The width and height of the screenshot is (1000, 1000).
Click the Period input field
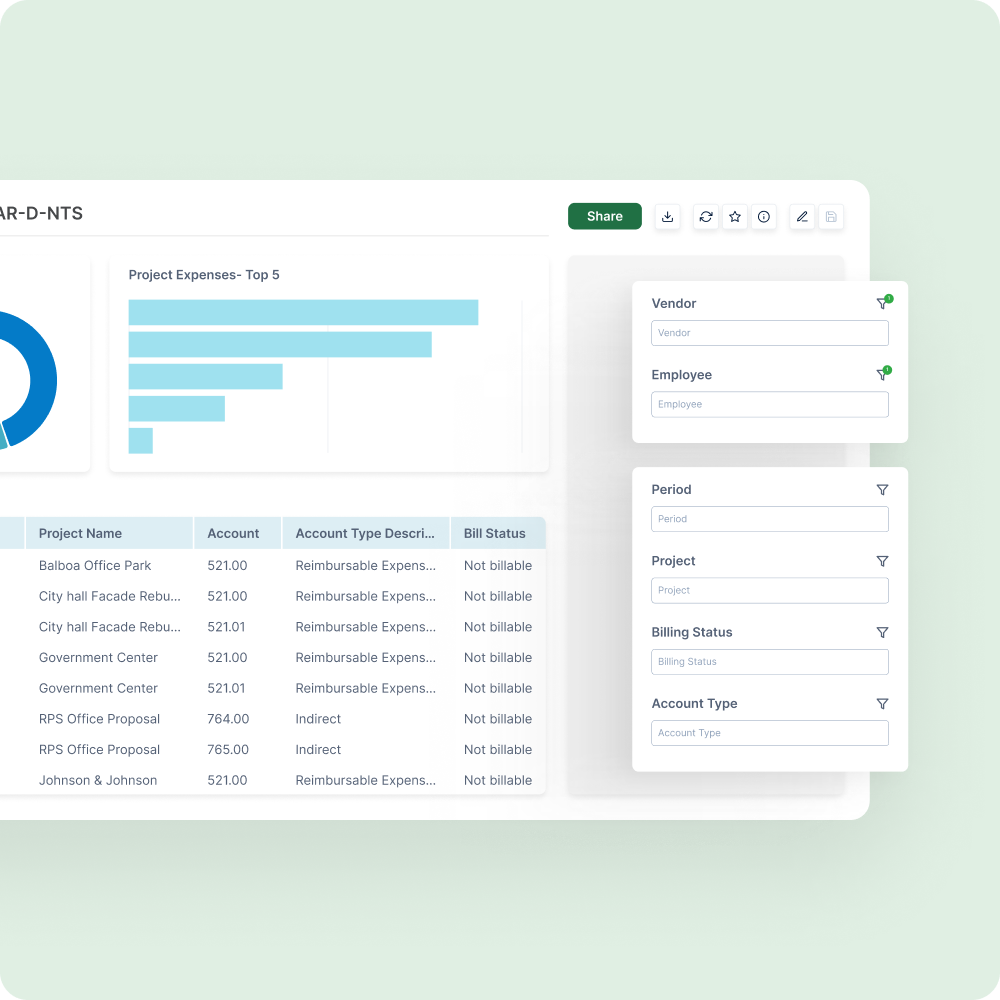pos(769,519)
